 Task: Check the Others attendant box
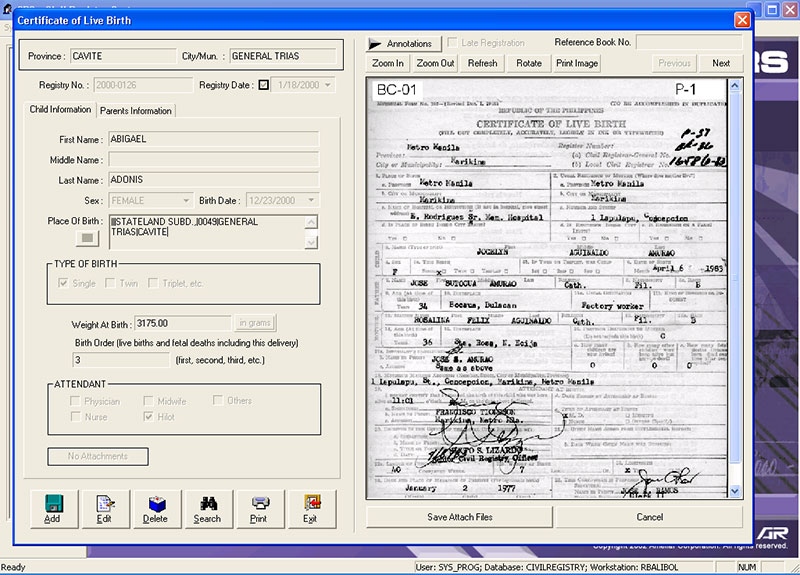(x=218, y=399)
